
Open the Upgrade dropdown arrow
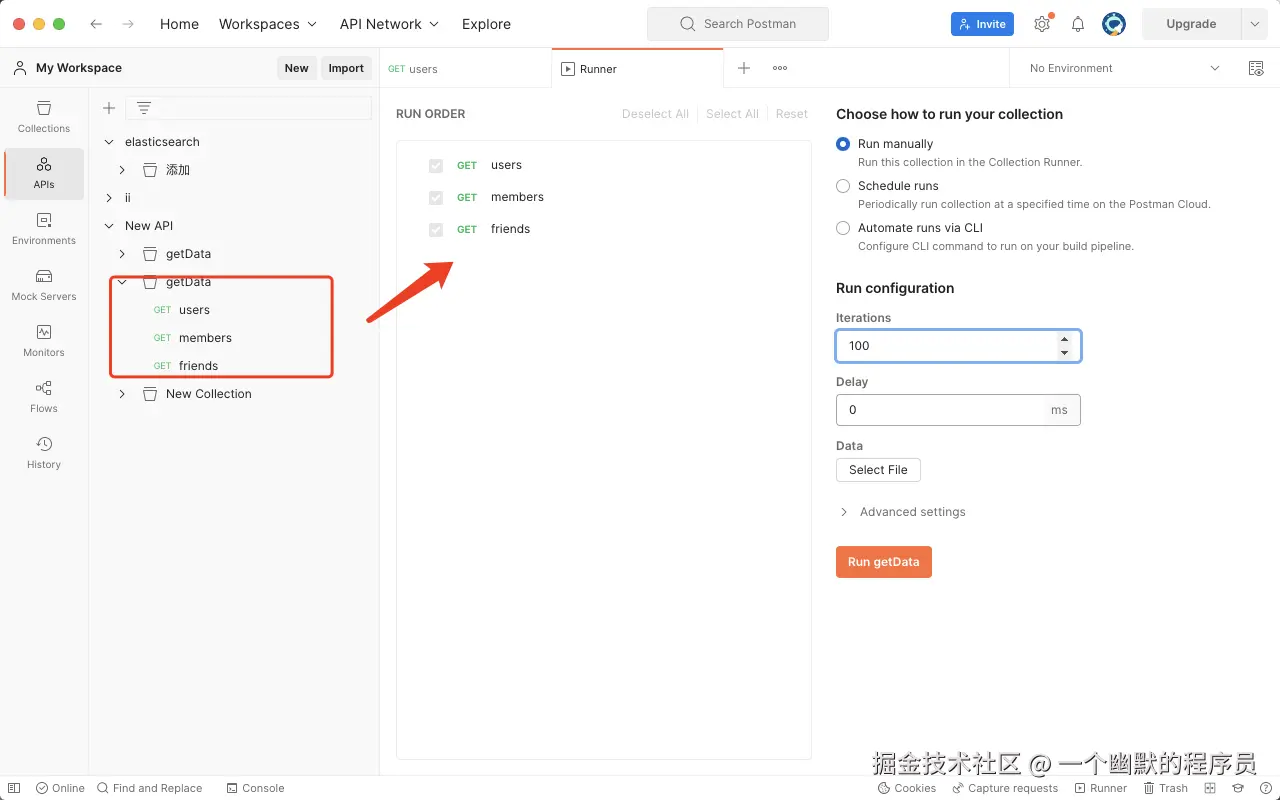1254,24
